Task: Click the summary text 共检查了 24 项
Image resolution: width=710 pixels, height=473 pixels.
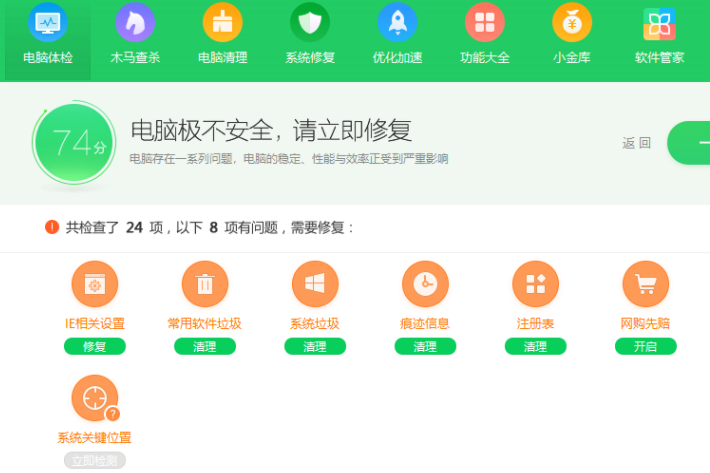Action: click(x=114, y=227)
